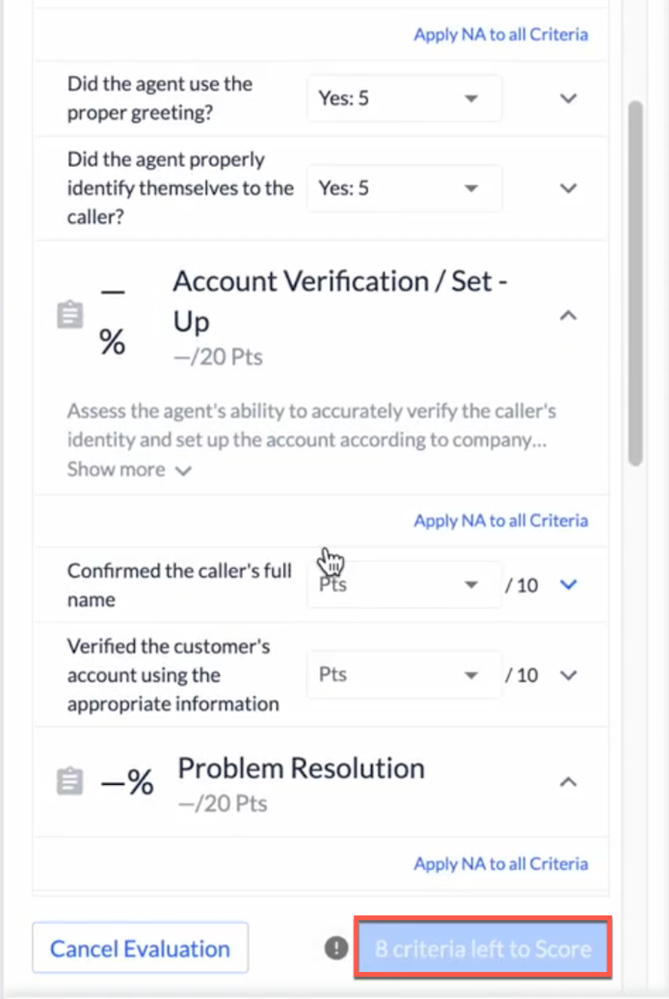Expand the caller's full name criterion details
Image resolution: width=669 pixels, height=999 pixels.
click(568, 585)
